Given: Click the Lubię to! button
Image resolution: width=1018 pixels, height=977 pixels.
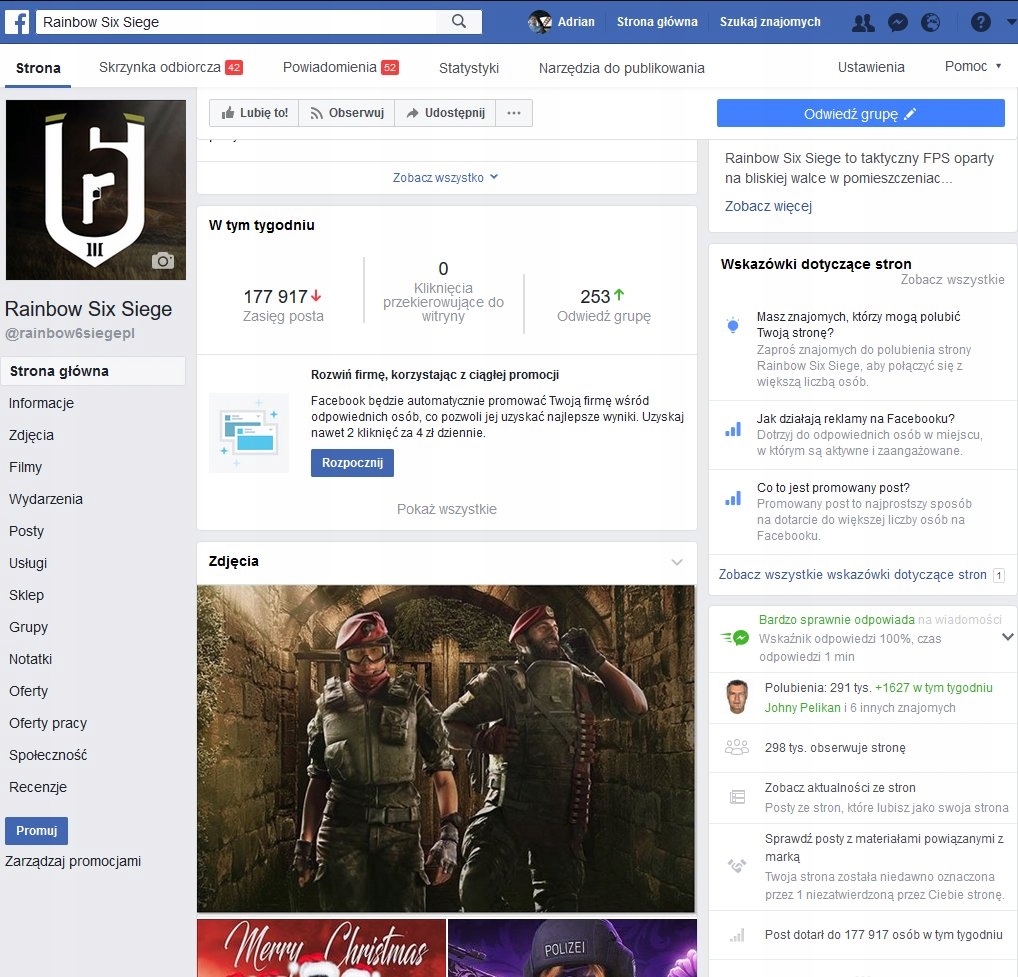Looking at the screenshot, I should pos(254,113).
